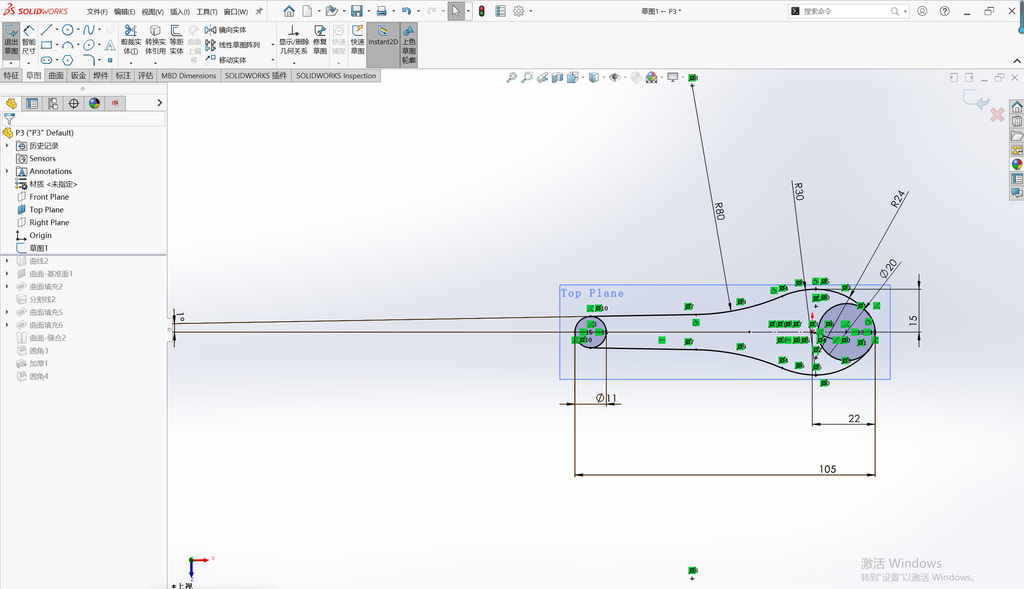
Task: Open the 文件(F) menu
Action: [x=97, y=12]
